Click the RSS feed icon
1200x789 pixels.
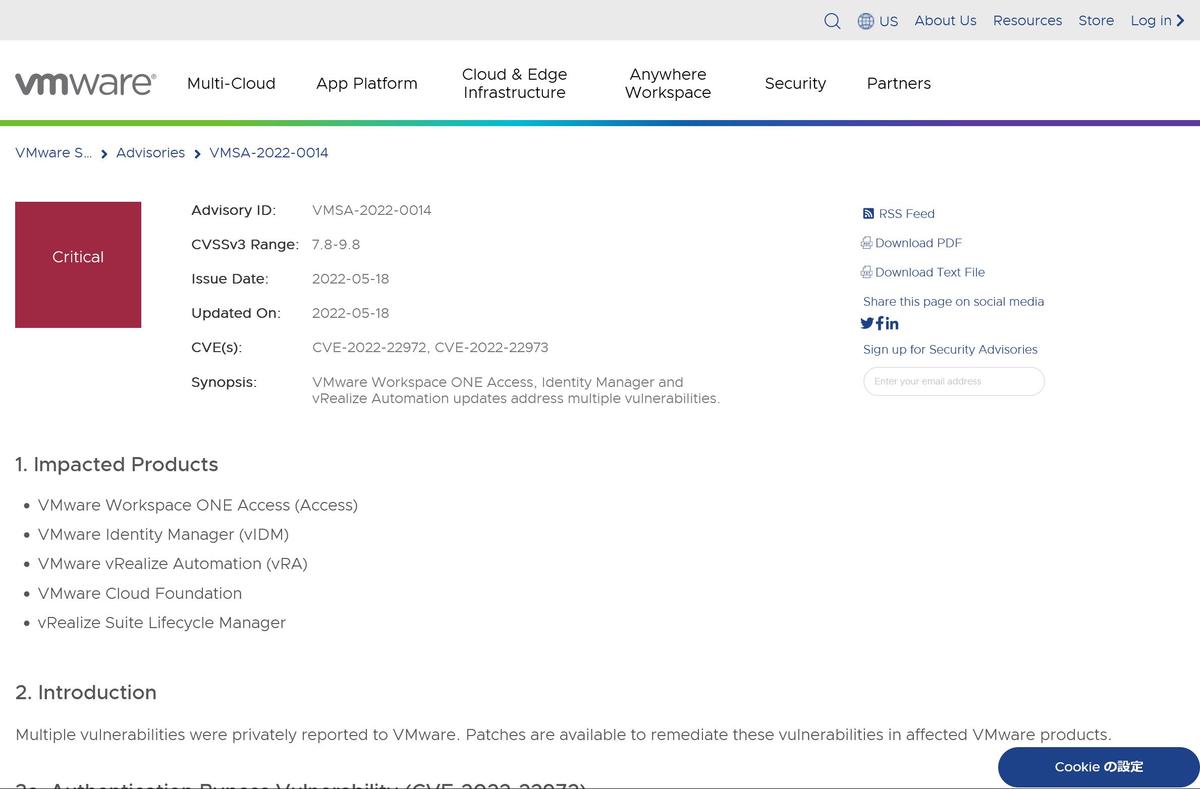[x=868, y=214]
